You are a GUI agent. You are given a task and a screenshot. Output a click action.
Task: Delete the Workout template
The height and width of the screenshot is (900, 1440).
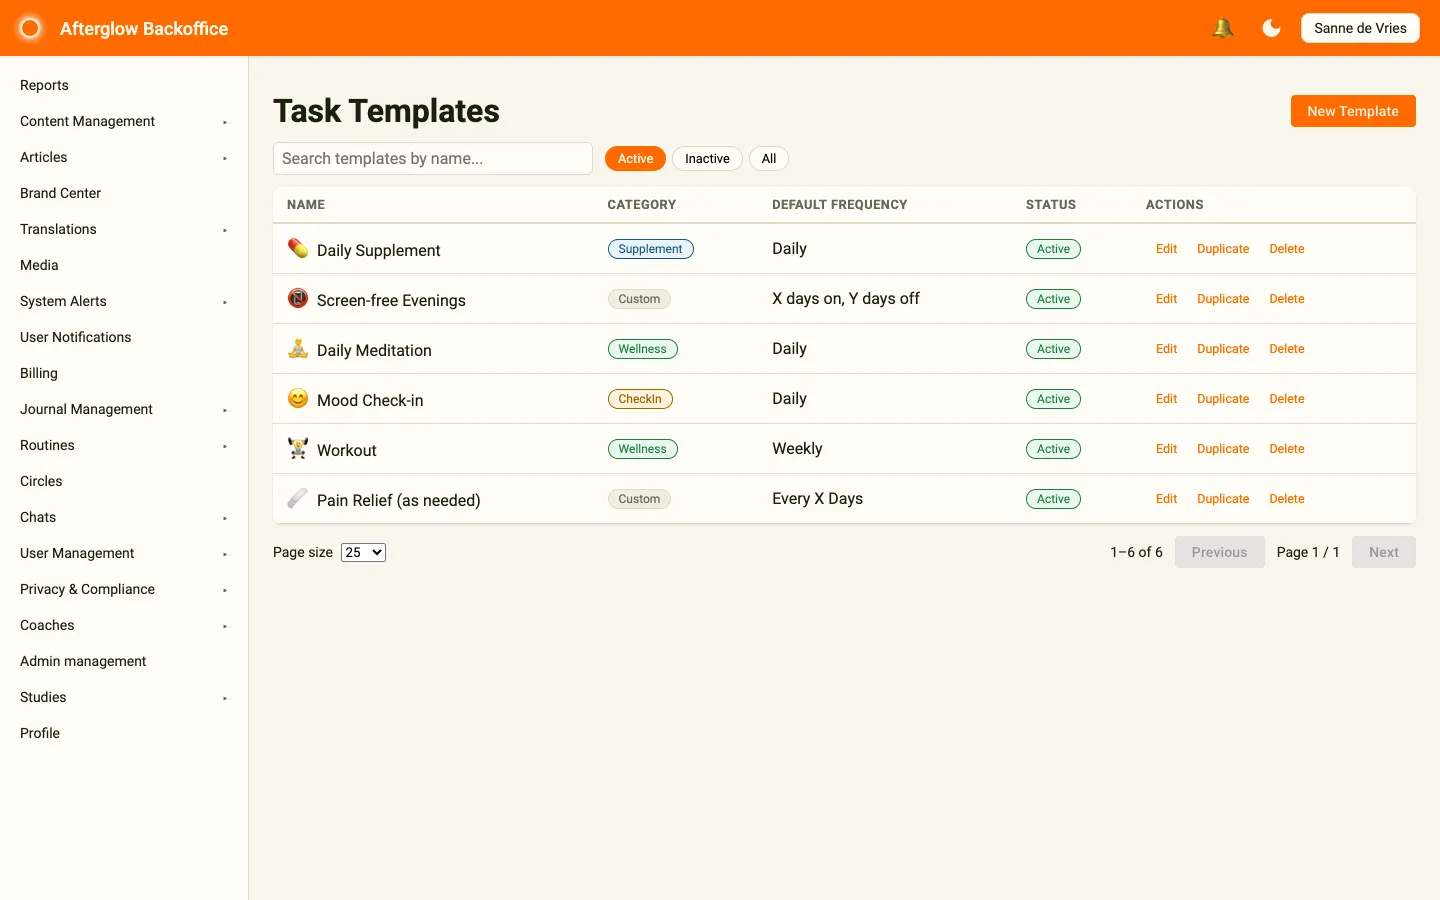click(1287, 449)
